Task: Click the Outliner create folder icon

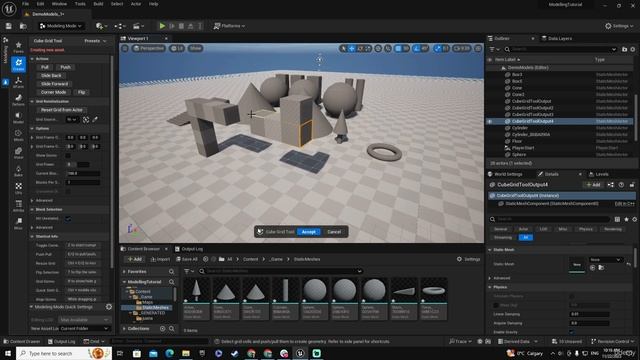Action: (x=624, y=49)
